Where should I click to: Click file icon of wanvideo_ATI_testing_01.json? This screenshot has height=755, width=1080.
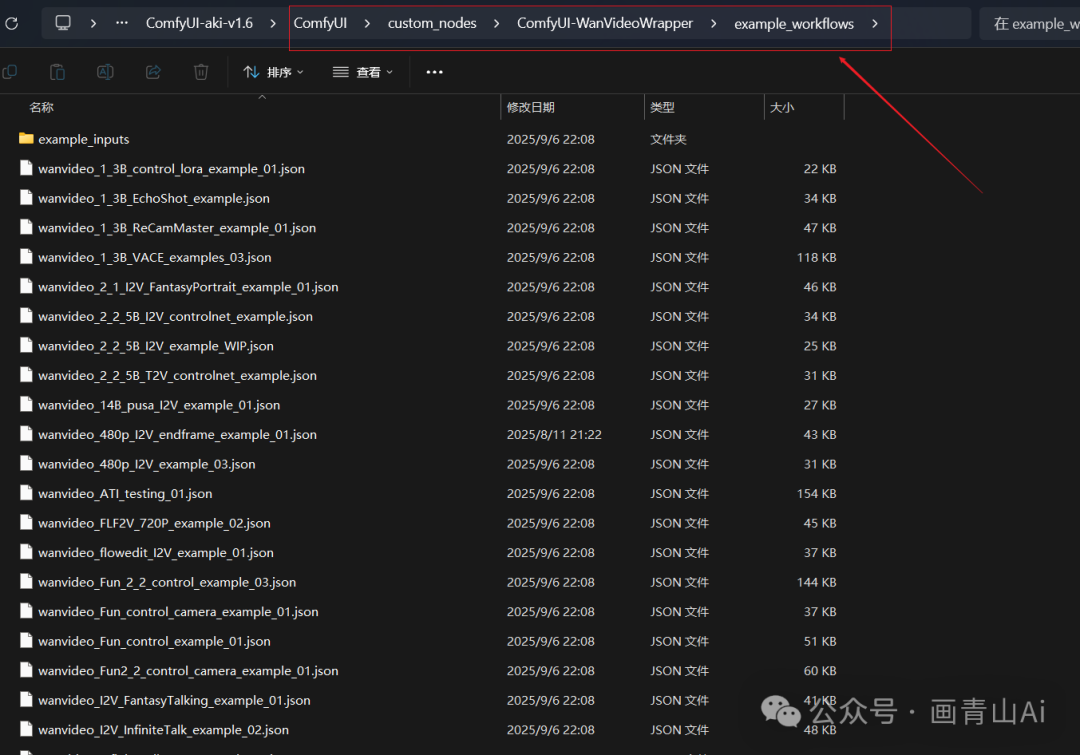pyautogui.click(x=26, y=493)
